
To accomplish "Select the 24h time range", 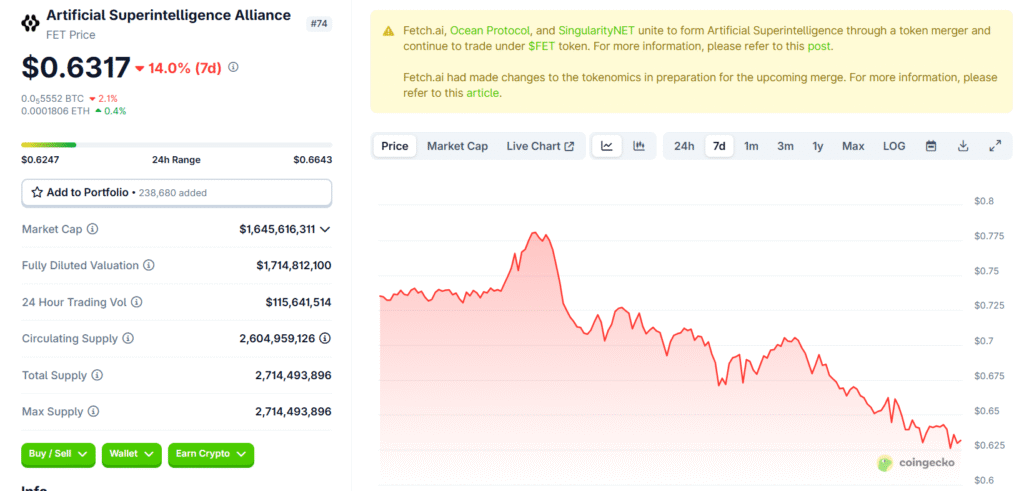I will tap(684, 146).
